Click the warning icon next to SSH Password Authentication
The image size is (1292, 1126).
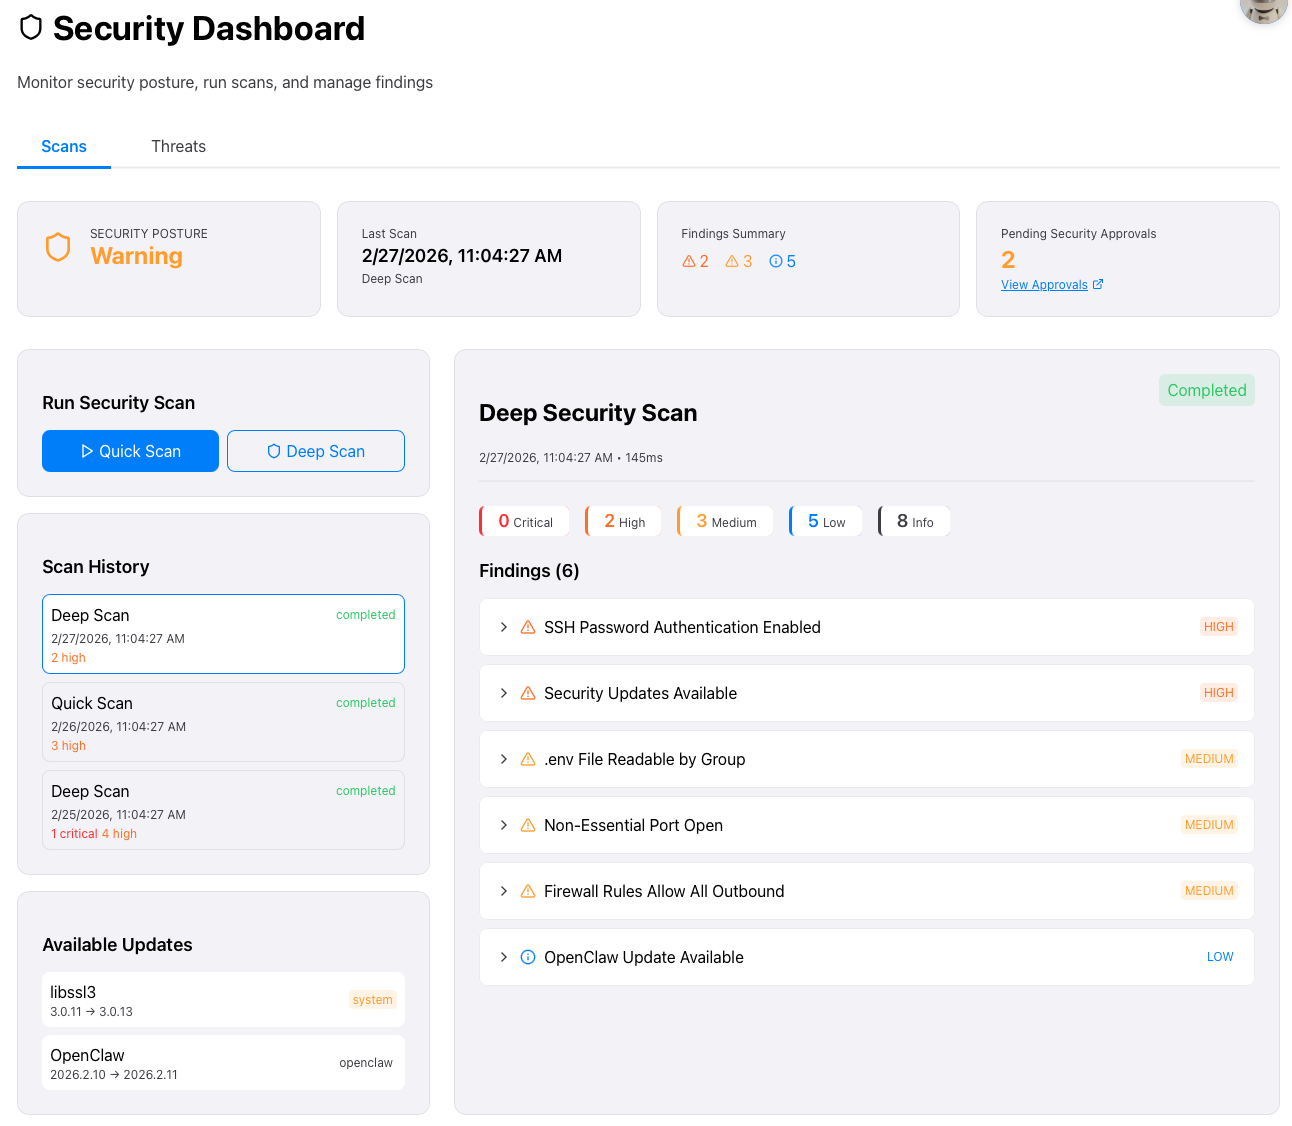[x=527, y=627]
